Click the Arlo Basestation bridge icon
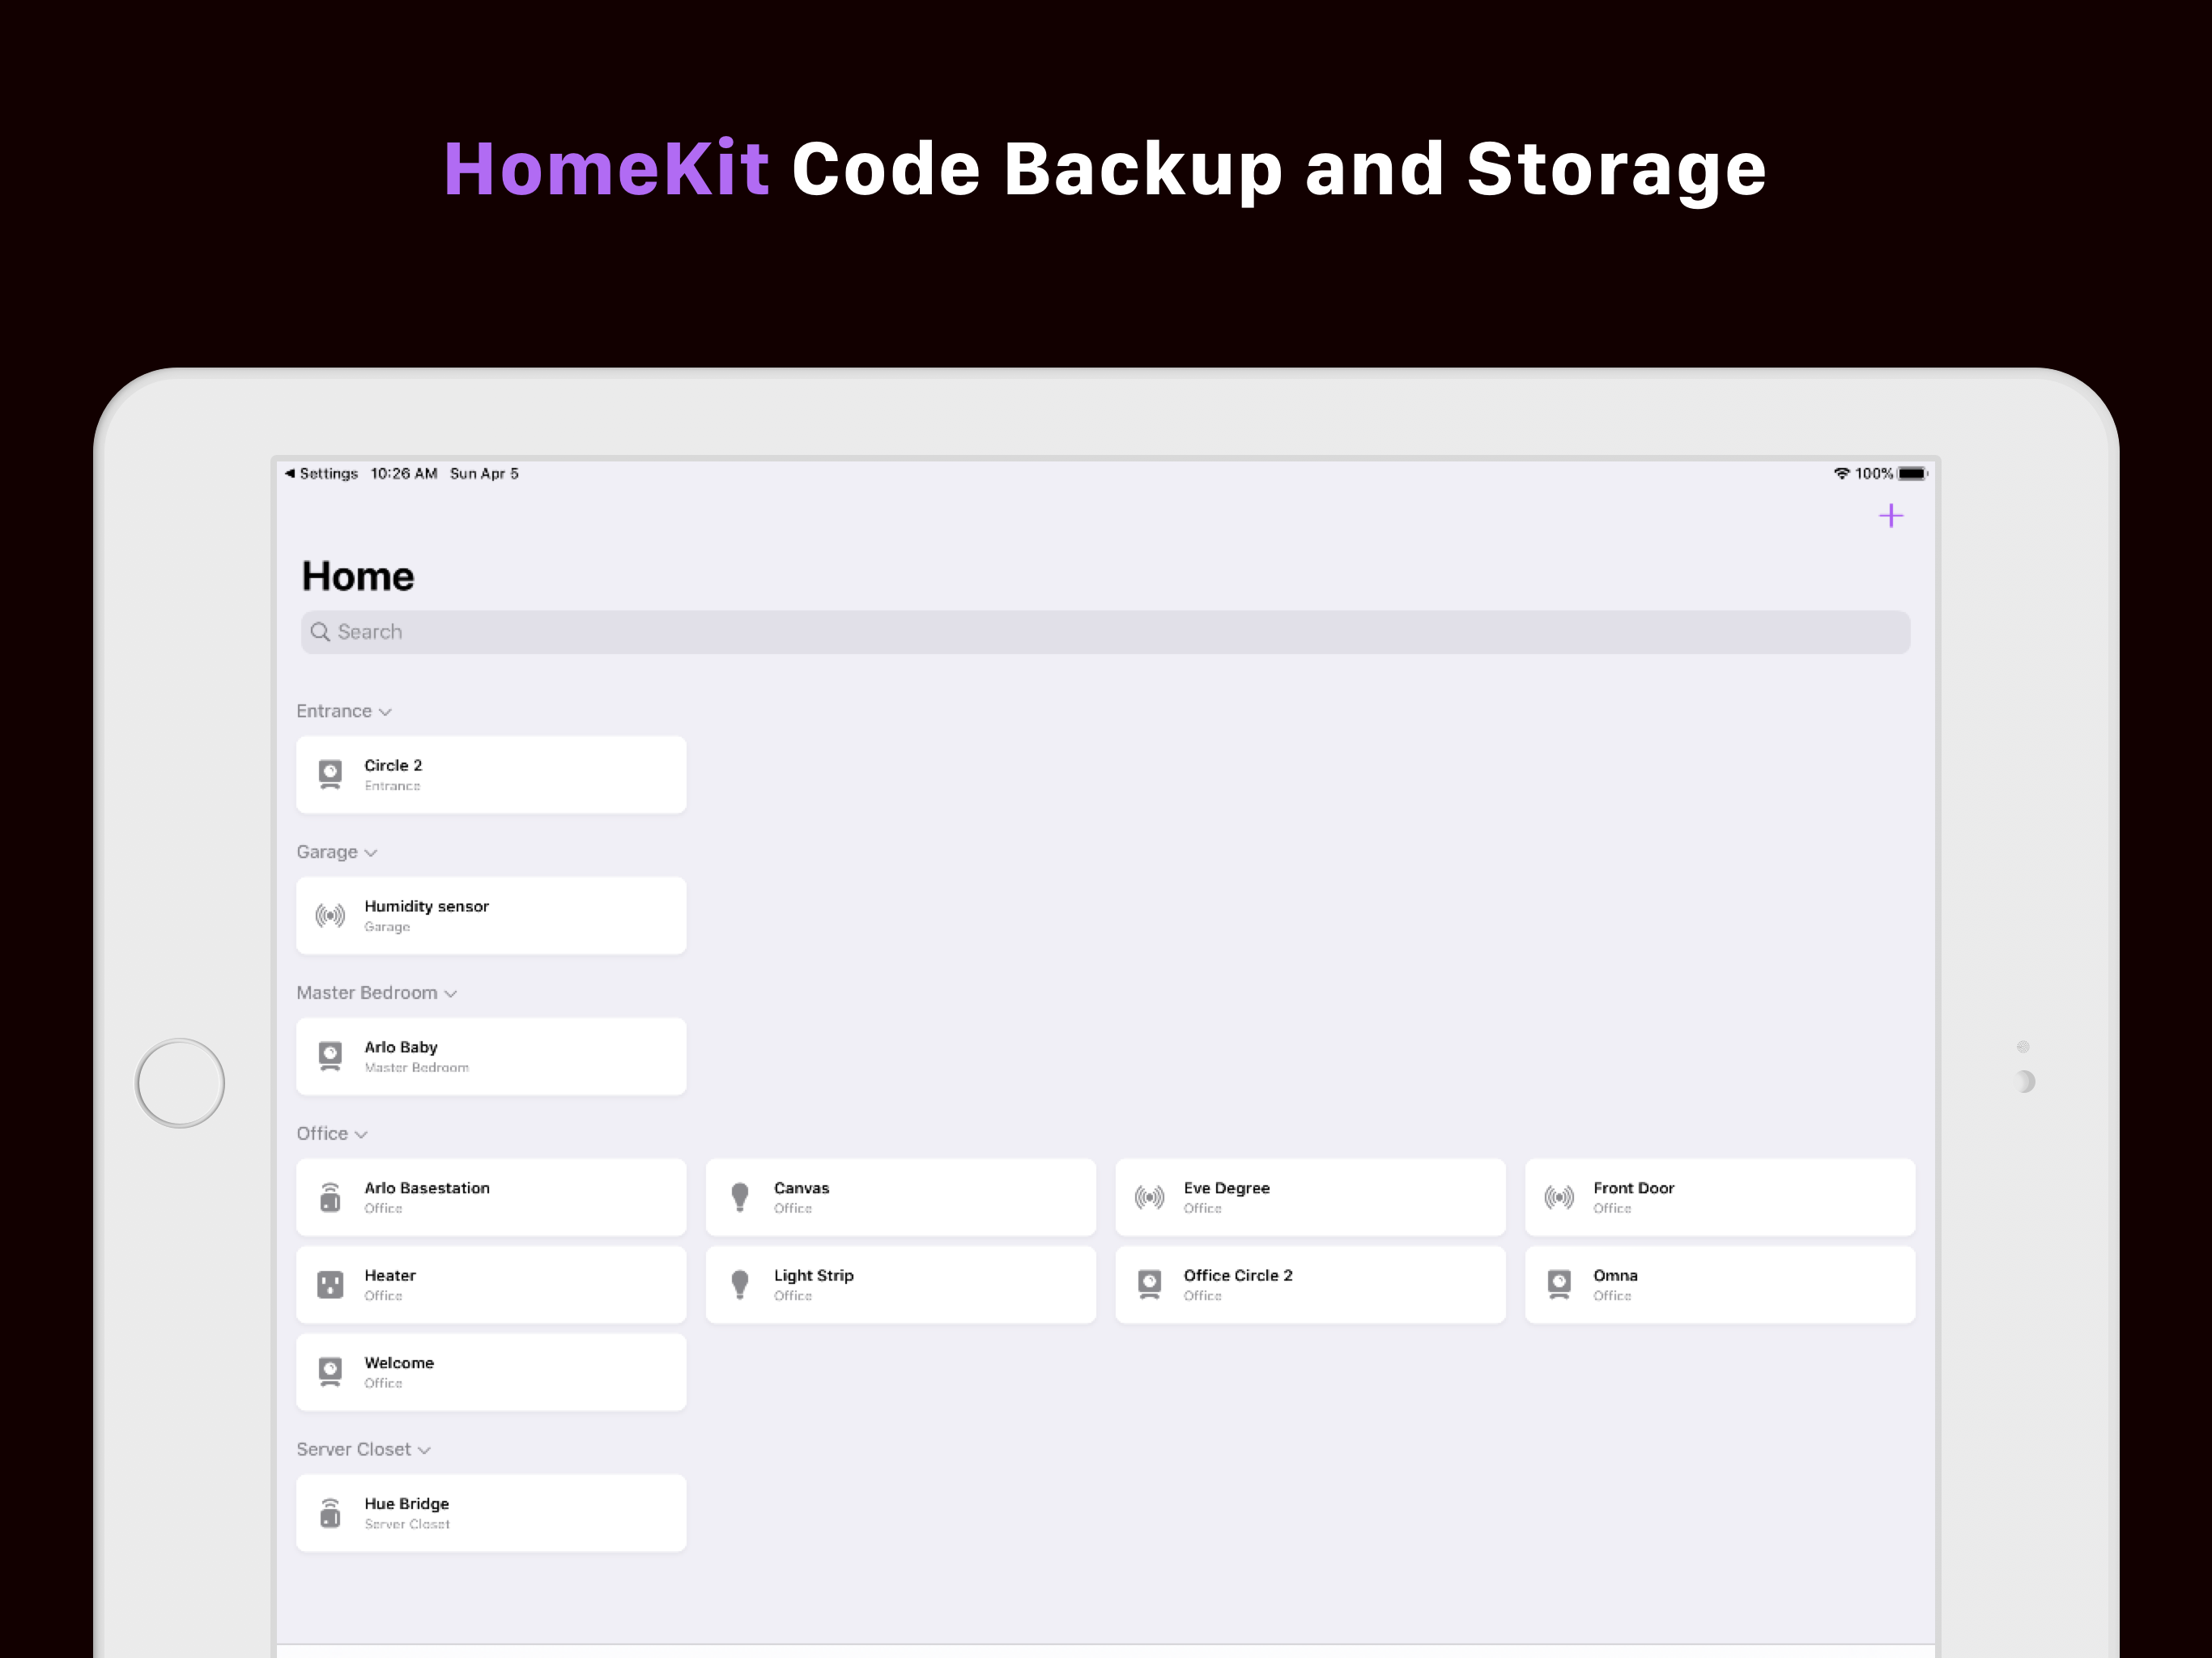This screenshot has height=1658, width=2212. coord(330,1197)
